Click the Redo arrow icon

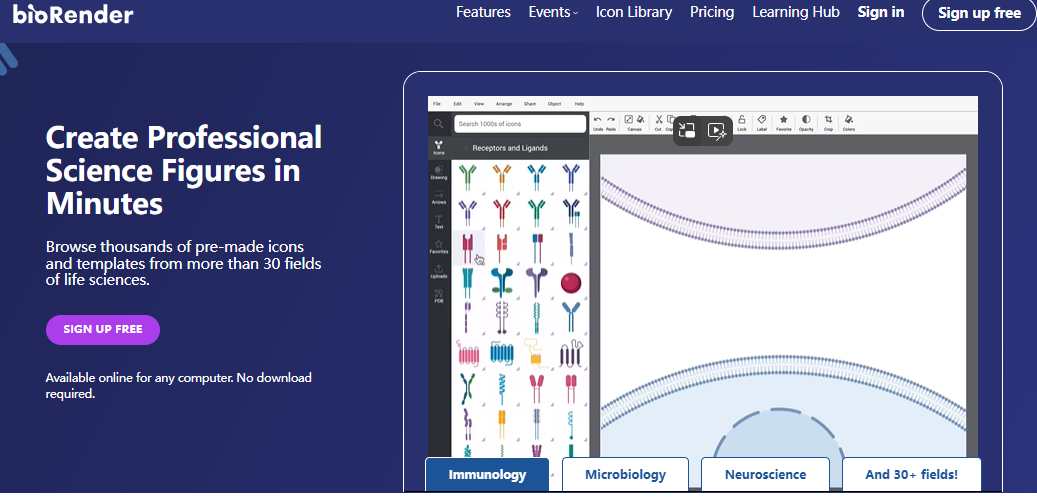click(x=610, y=120)
